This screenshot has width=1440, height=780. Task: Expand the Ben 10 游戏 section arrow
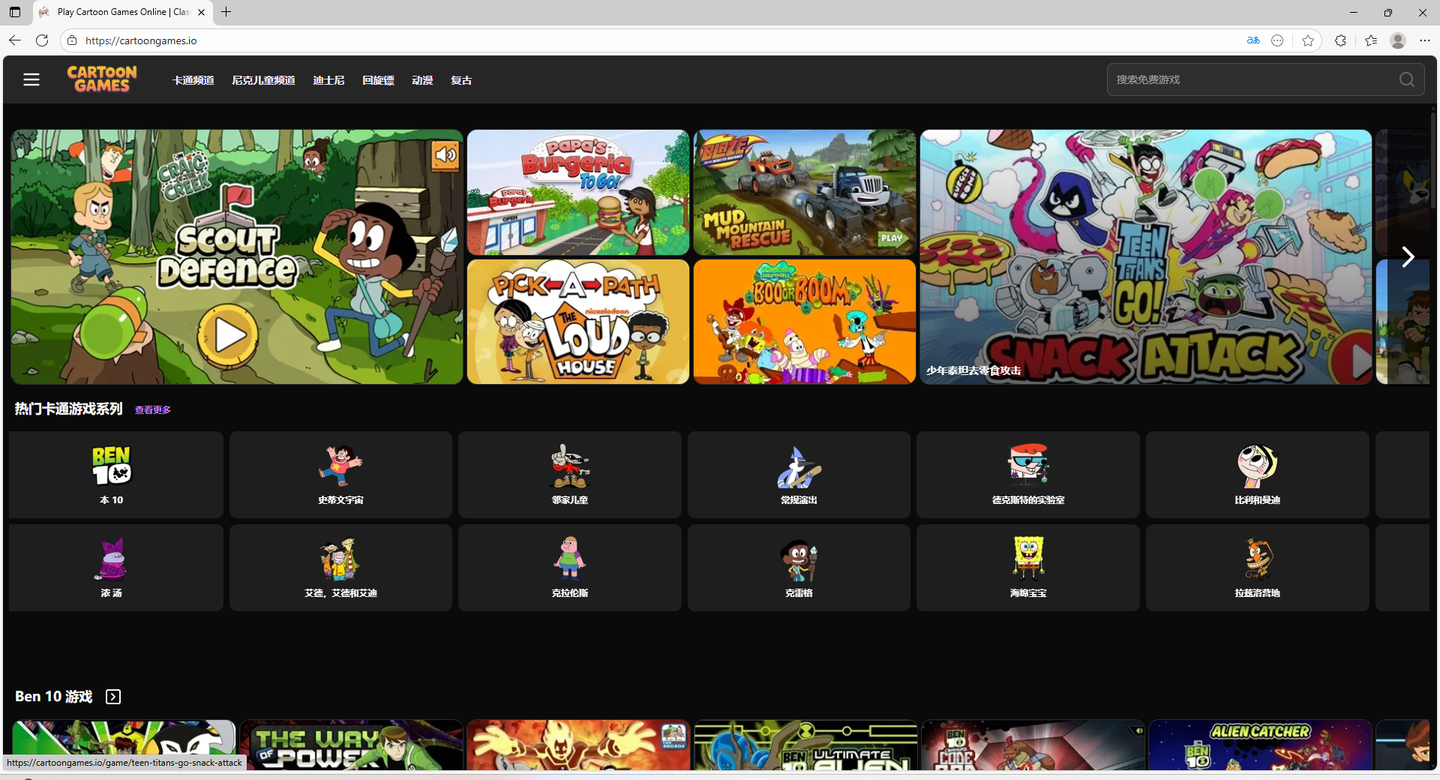coord(113,697)
